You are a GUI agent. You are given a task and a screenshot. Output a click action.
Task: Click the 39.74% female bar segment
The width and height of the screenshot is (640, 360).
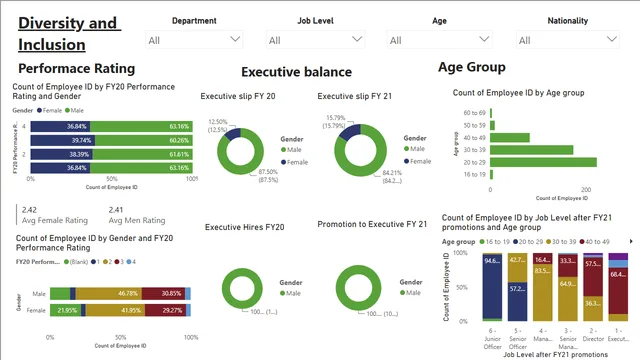pos(63,140)
